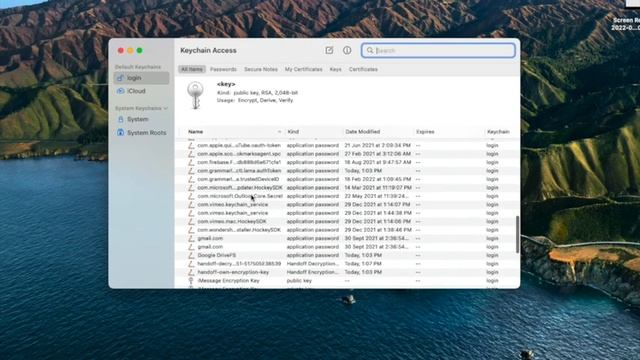Image resolution: width=640 pixels, height=360 pixels.
Task: Click the '21 Jun 2021 at 2:09:34 PM' date cell
Action: pos(378,145)
